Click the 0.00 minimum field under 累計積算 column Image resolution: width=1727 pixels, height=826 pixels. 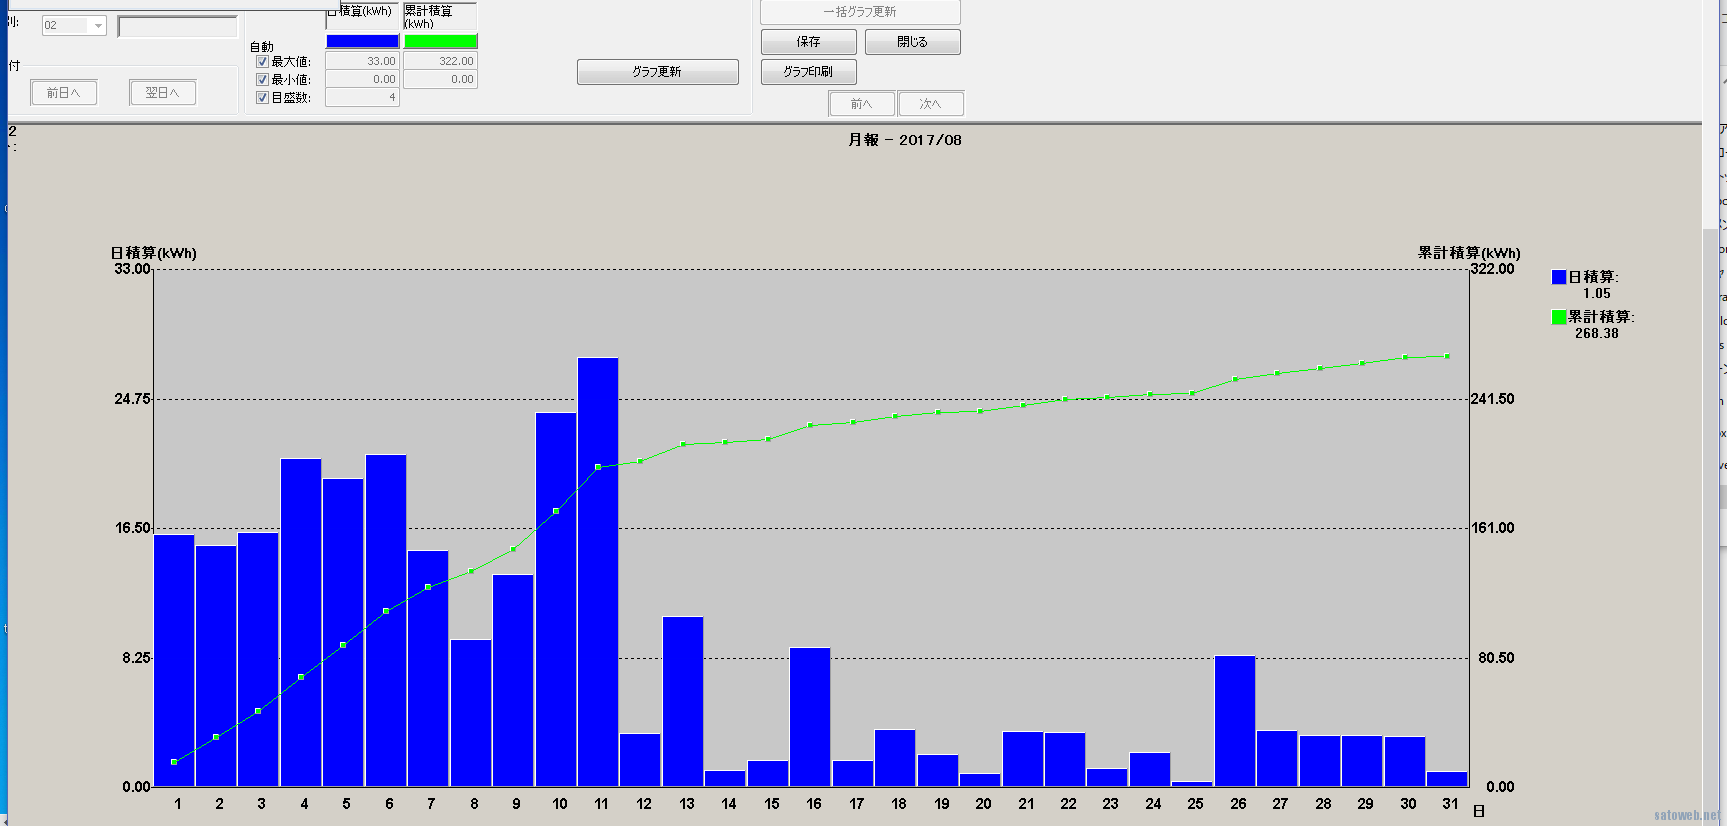coord(440,79)
